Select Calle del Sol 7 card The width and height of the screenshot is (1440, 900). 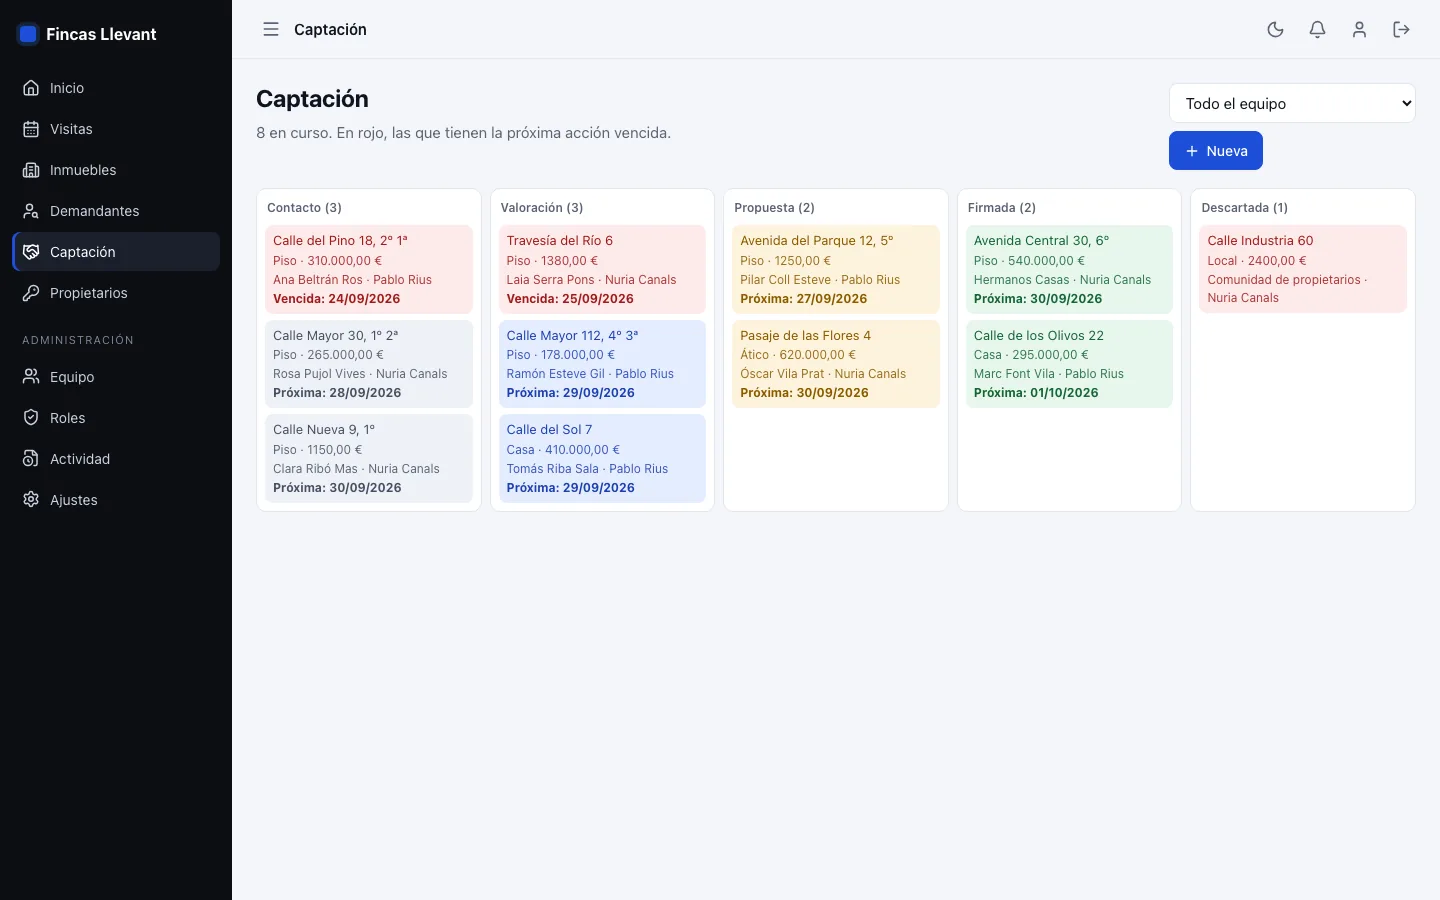(602, 458)
